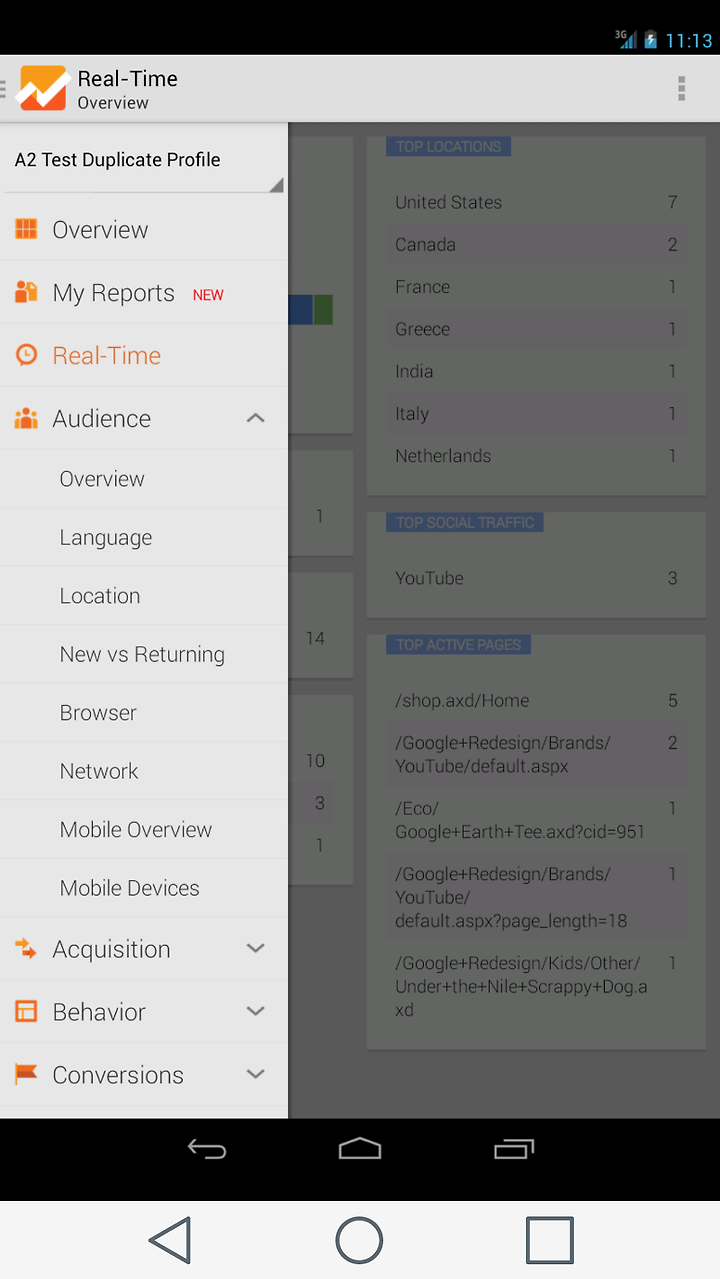Tap the Google Analytics app logo
Image resolution: width=720 pixels, height=1279 pixels.
pos(43,89)
